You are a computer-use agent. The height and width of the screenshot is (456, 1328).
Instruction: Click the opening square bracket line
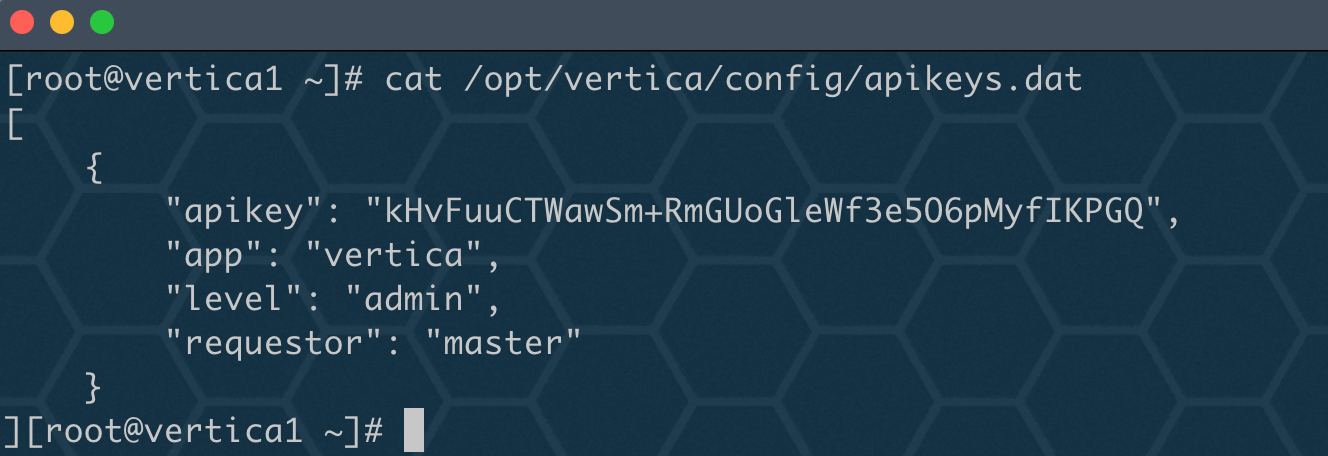pyautogui.click(x=13, y=125)
